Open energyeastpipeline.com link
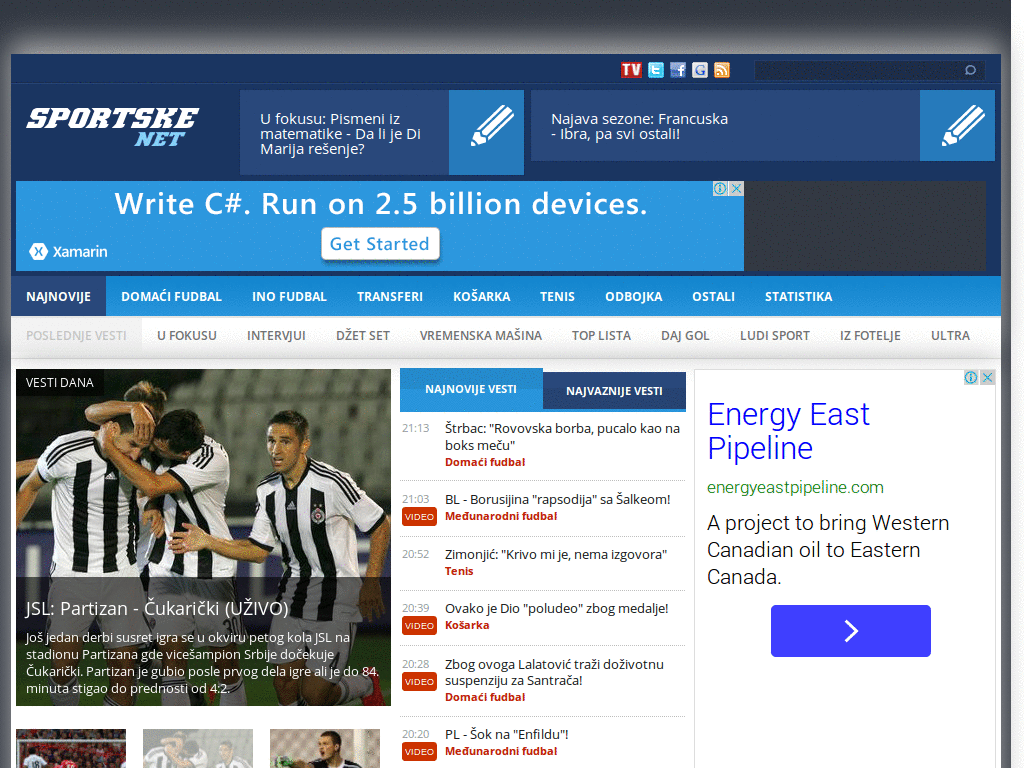 (x=795, y=487)
